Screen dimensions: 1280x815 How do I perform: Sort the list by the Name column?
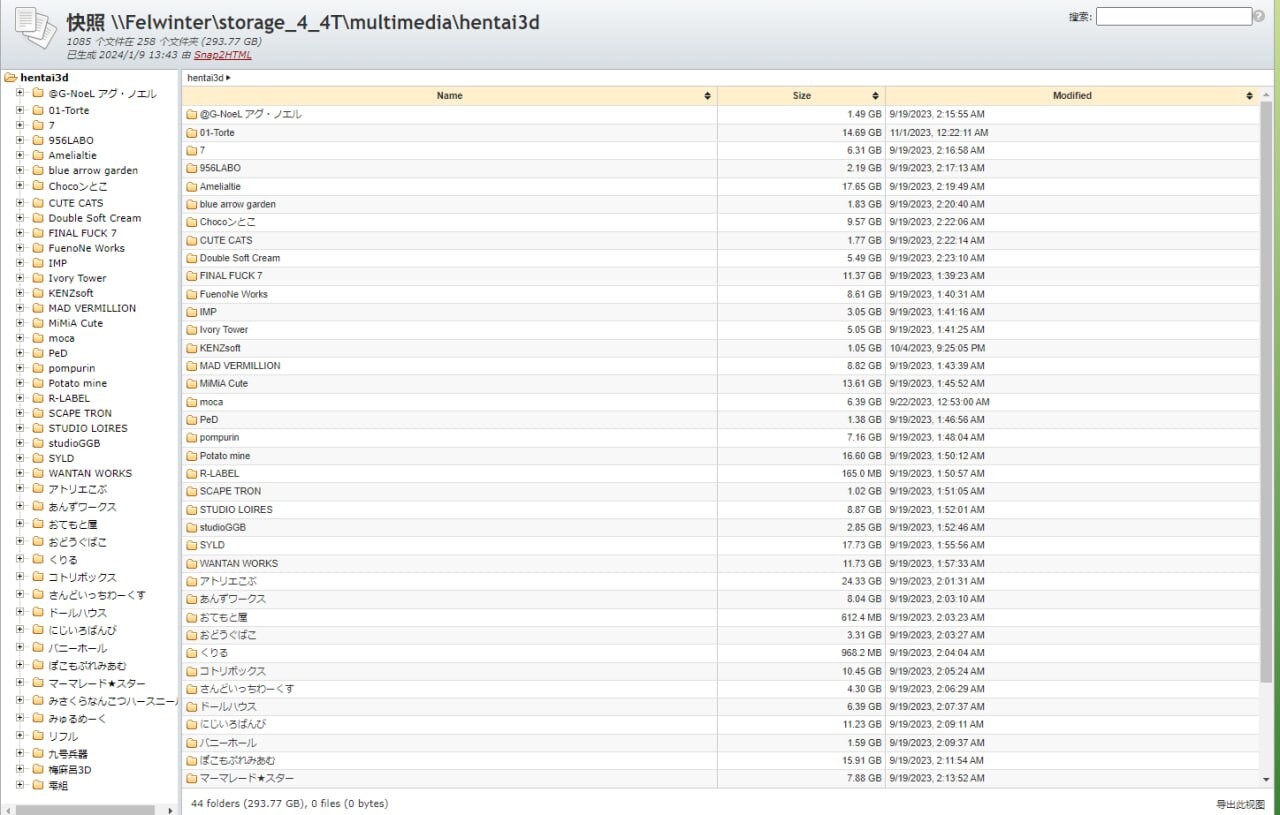coord(449,96)
